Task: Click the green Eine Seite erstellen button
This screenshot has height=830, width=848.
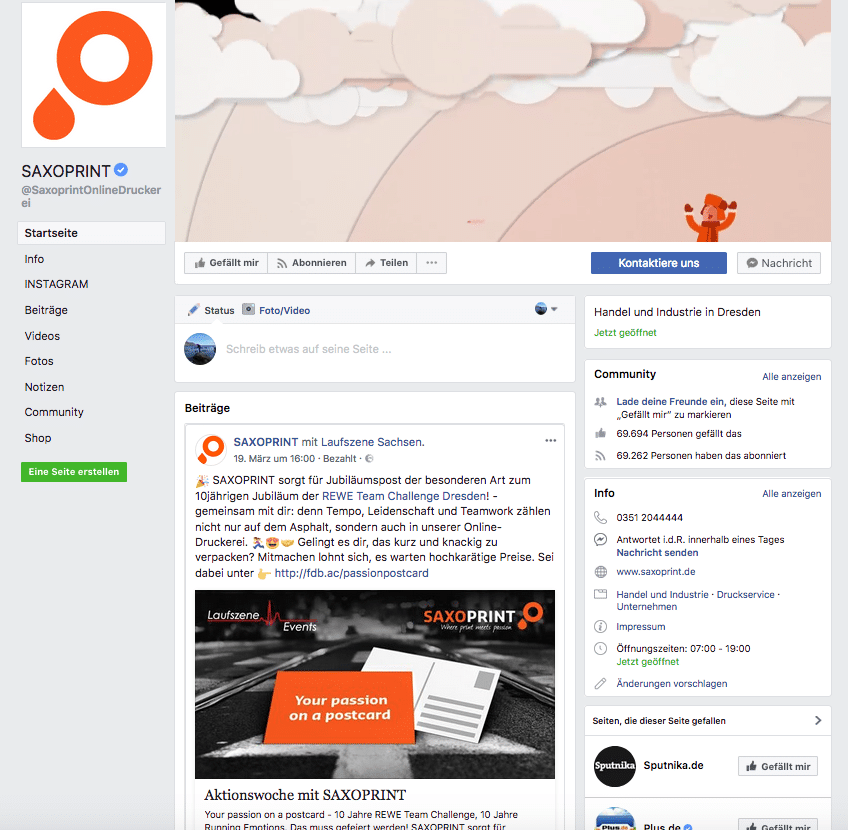Action: coord(74,472)
